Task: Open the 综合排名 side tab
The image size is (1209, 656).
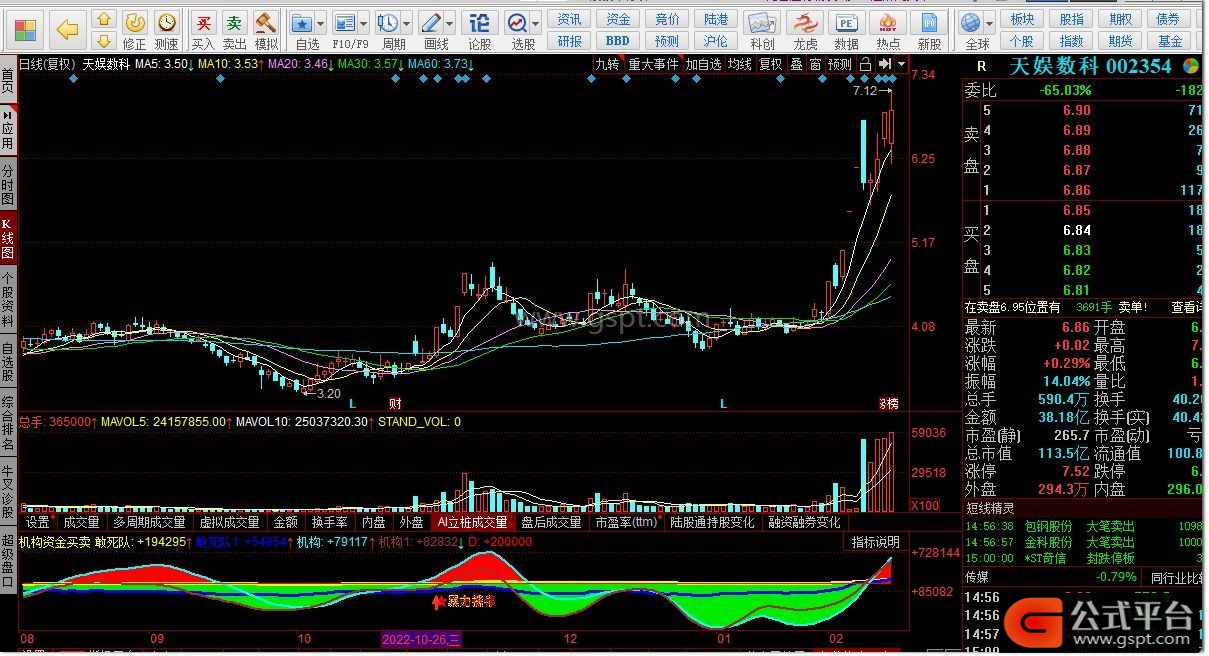Action: point(8,421)
